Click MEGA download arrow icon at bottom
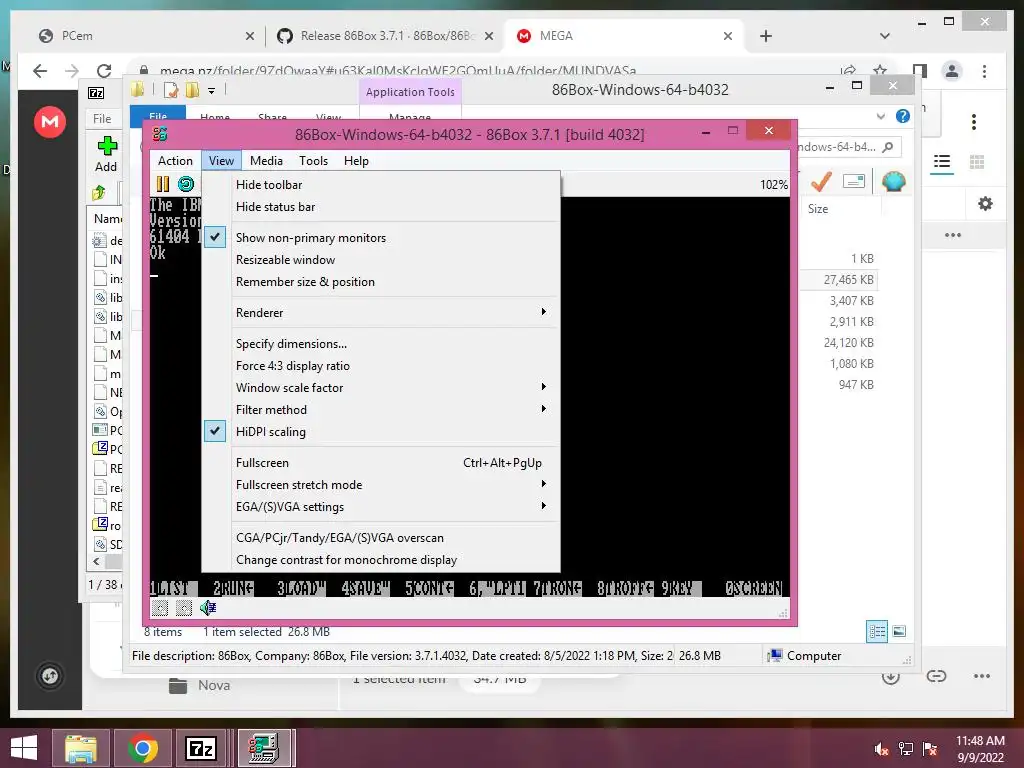 891,677
